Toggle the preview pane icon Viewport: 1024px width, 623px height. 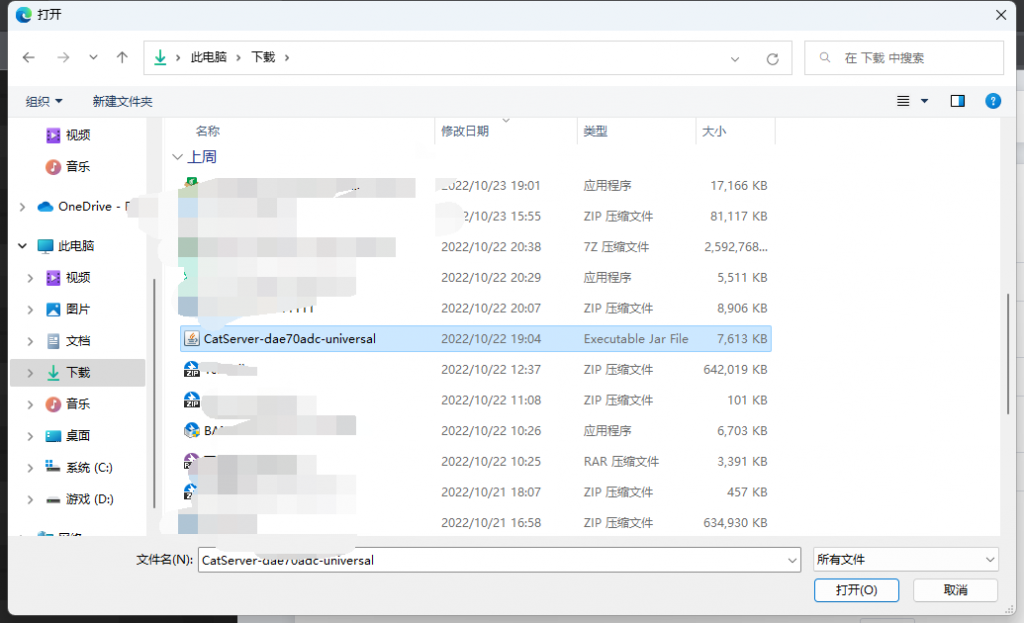[x=957, y=100]
